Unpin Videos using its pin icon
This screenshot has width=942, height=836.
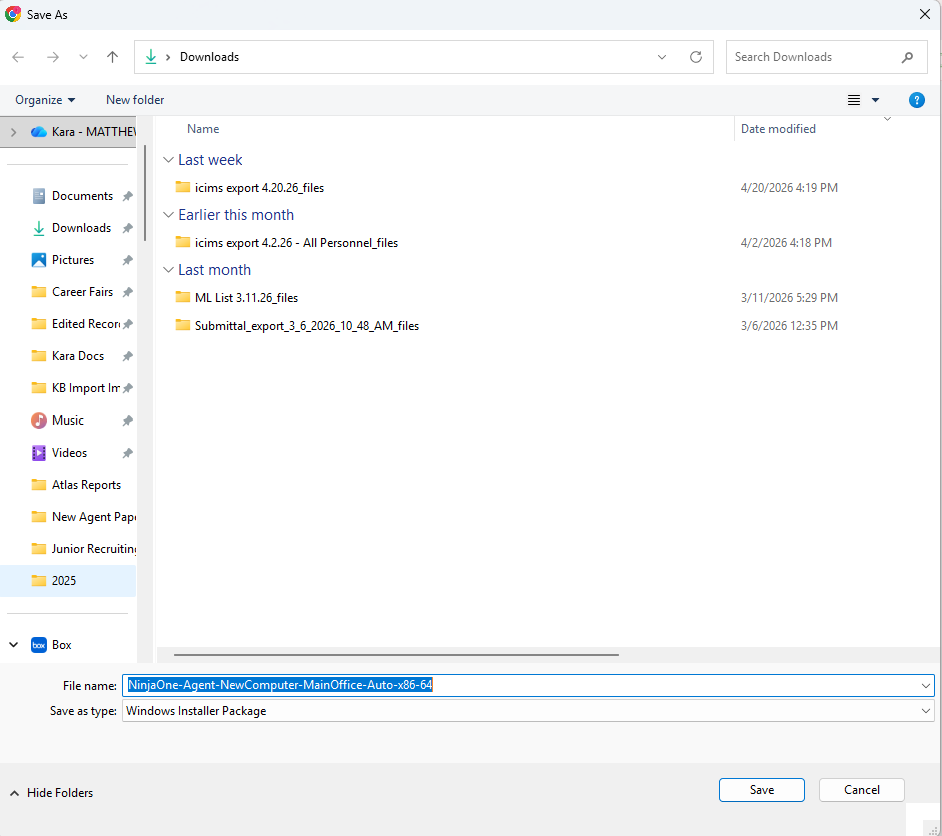click(x=127, y=453)
